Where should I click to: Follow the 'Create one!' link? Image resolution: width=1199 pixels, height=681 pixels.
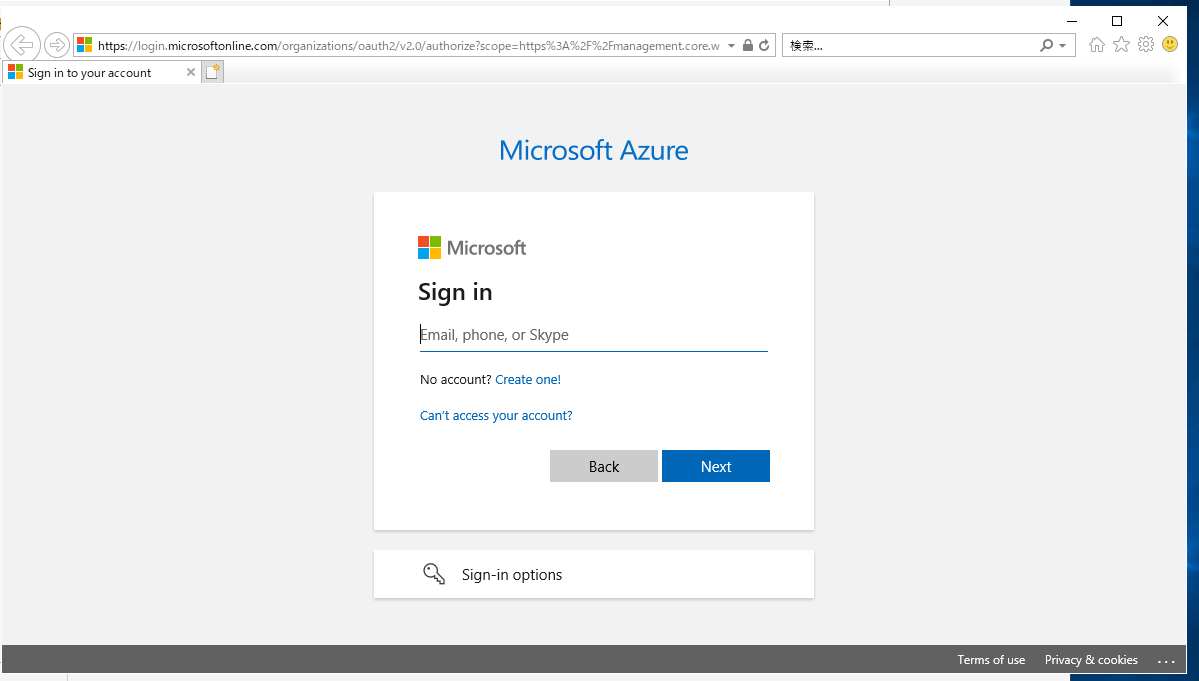[x=528, y=380]
